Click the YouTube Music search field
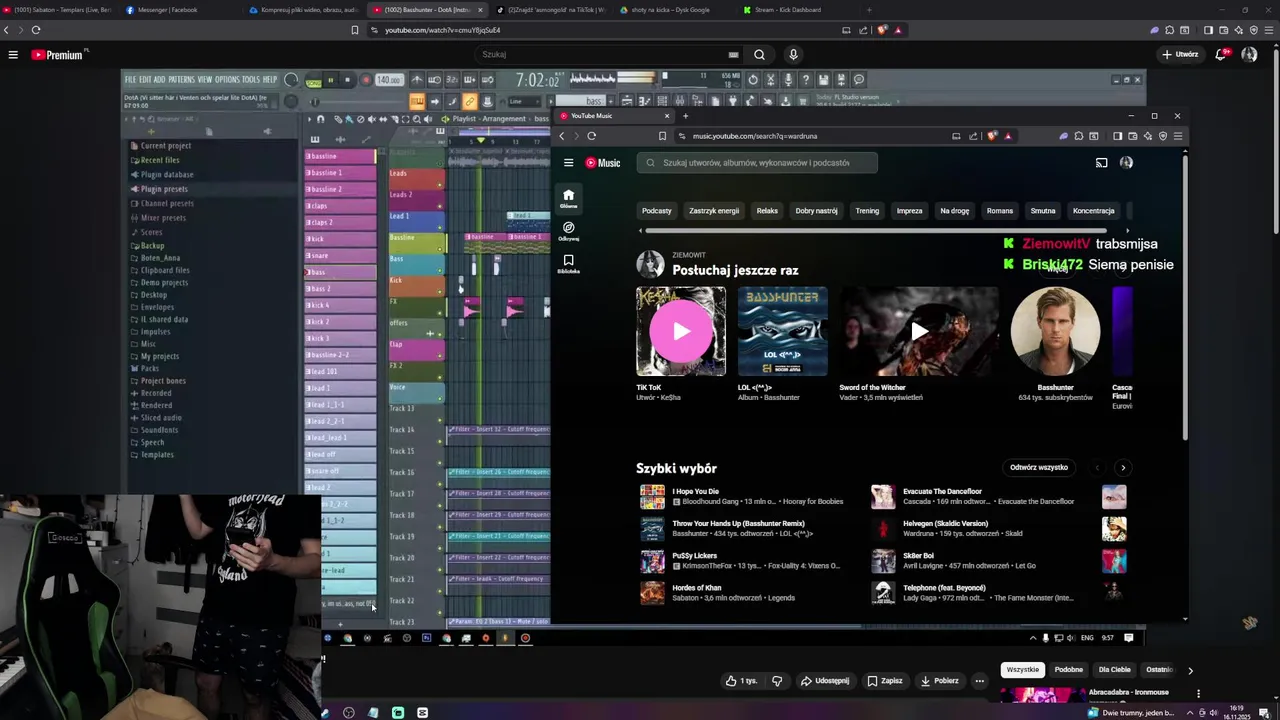The height and width of the screenshot is (720, 1280). tap(757, 163)
